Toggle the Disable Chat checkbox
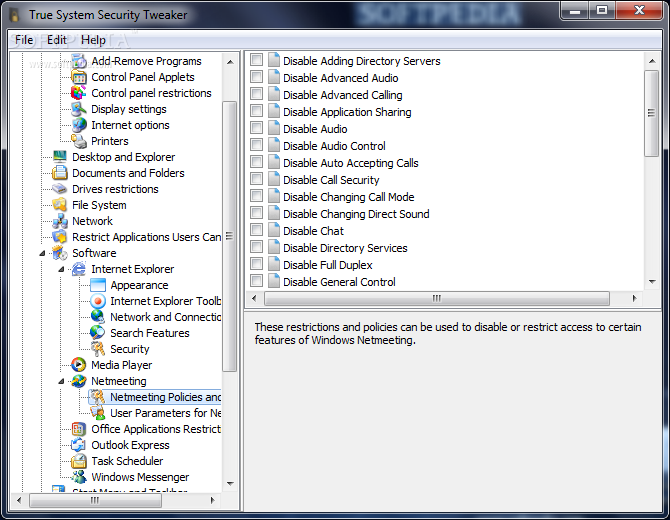The image size is (670, 520). coord(256,229)
